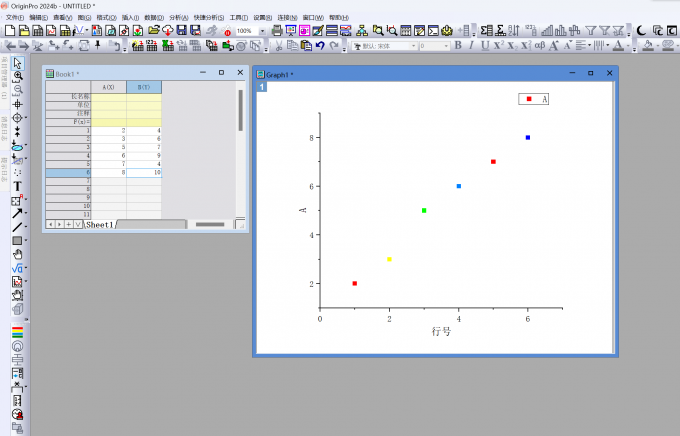Click the rainbow color palette icon
Screen dimensions: 680x436
pyautogui.click(x=17, y=332)
